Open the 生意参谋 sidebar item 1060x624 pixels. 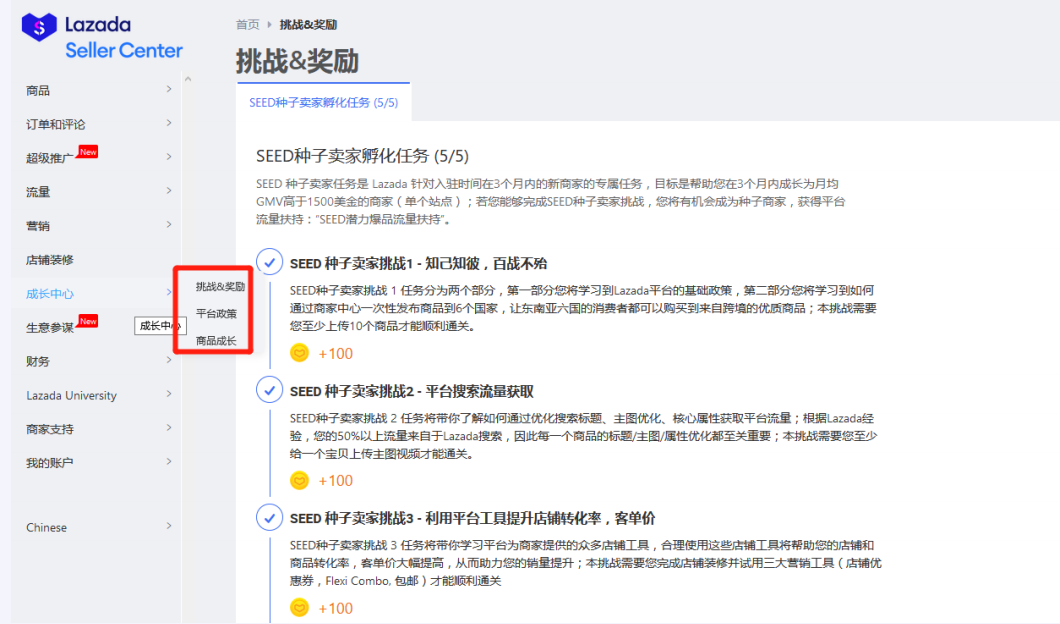50,328
